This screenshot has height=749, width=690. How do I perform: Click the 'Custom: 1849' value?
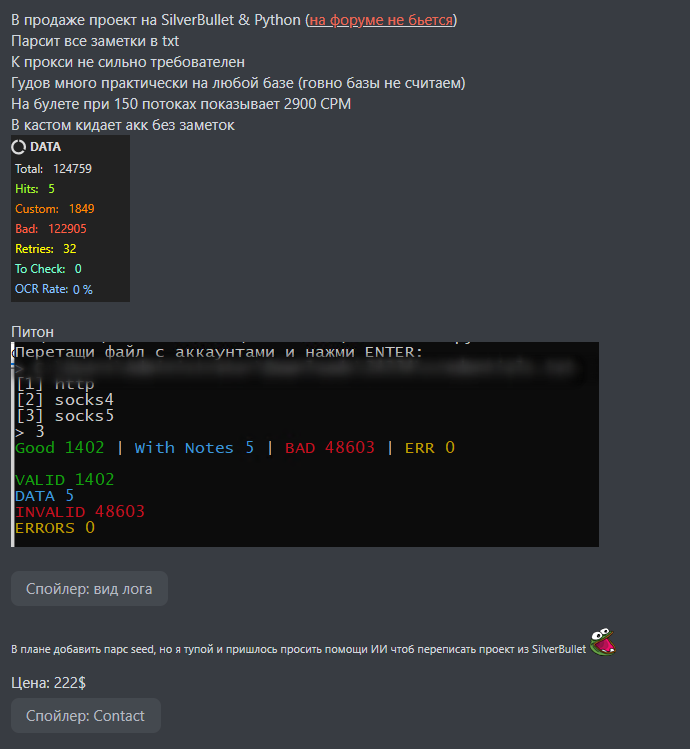click(x=54, y=209)
